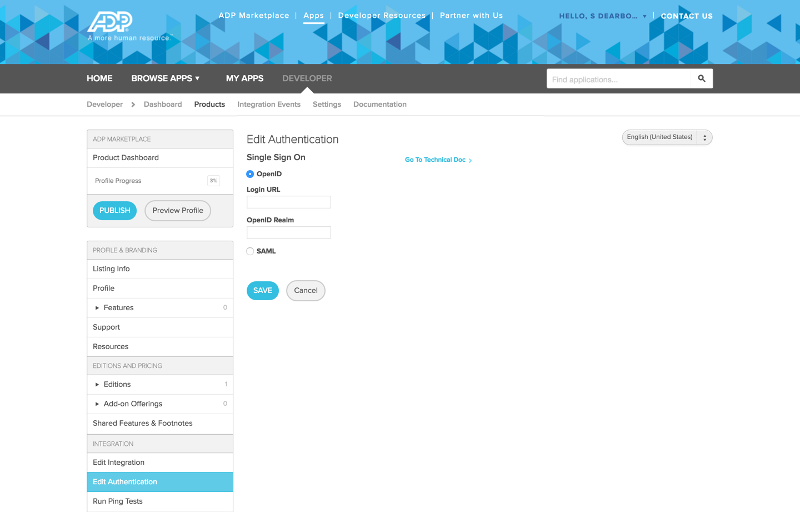Open Partner with Us link
Image resolution: width=800 pixels, height=512 pixels.
point(471,15)
